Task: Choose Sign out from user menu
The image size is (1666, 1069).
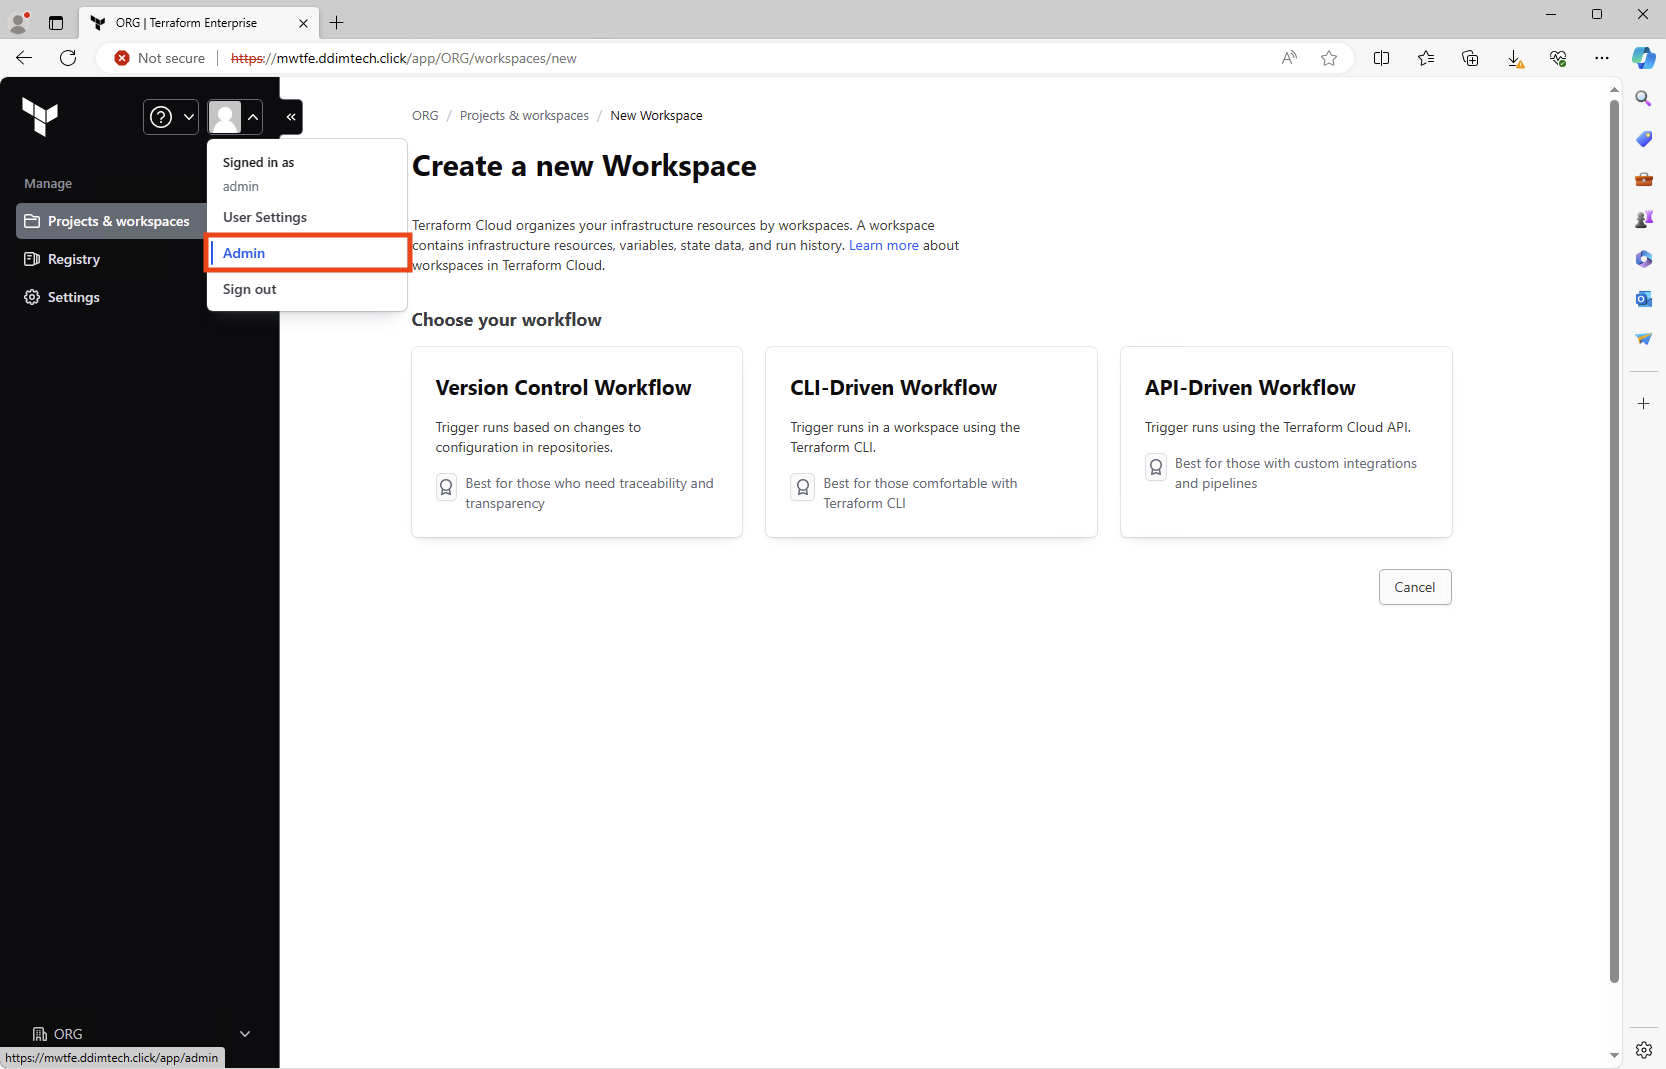Action: point(250,289)
